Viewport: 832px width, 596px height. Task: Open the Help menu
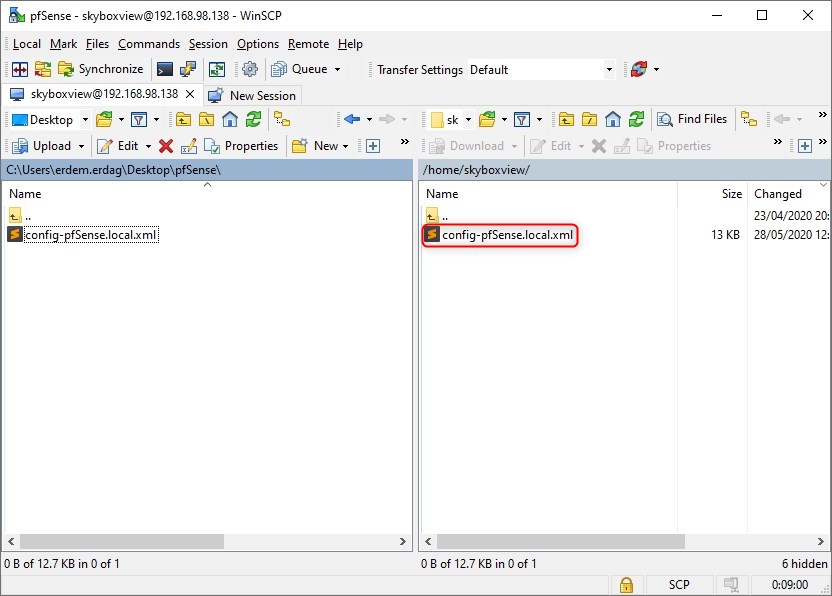pos(350,44)
